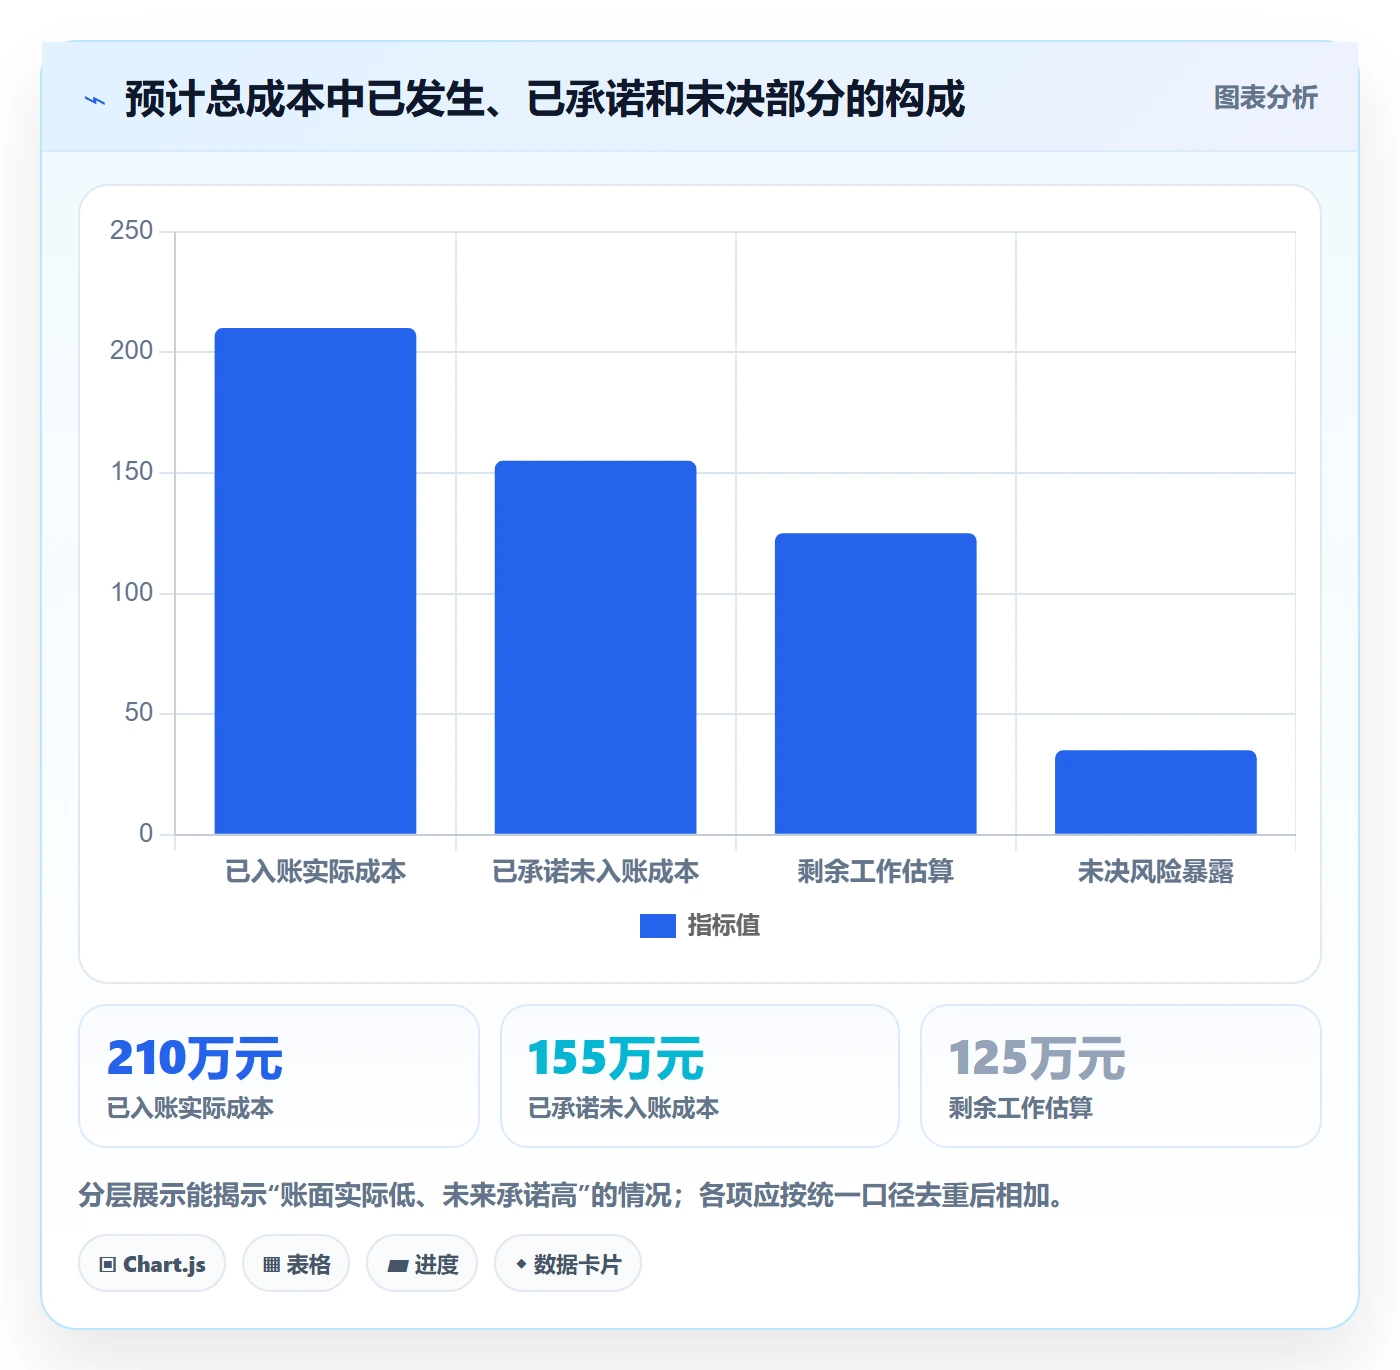This screenshot has width=1400, height=1370.
Task: Click the chart title 预计总成本中已发生、已承诺和未决部分的构成
Action: (545, 99)
